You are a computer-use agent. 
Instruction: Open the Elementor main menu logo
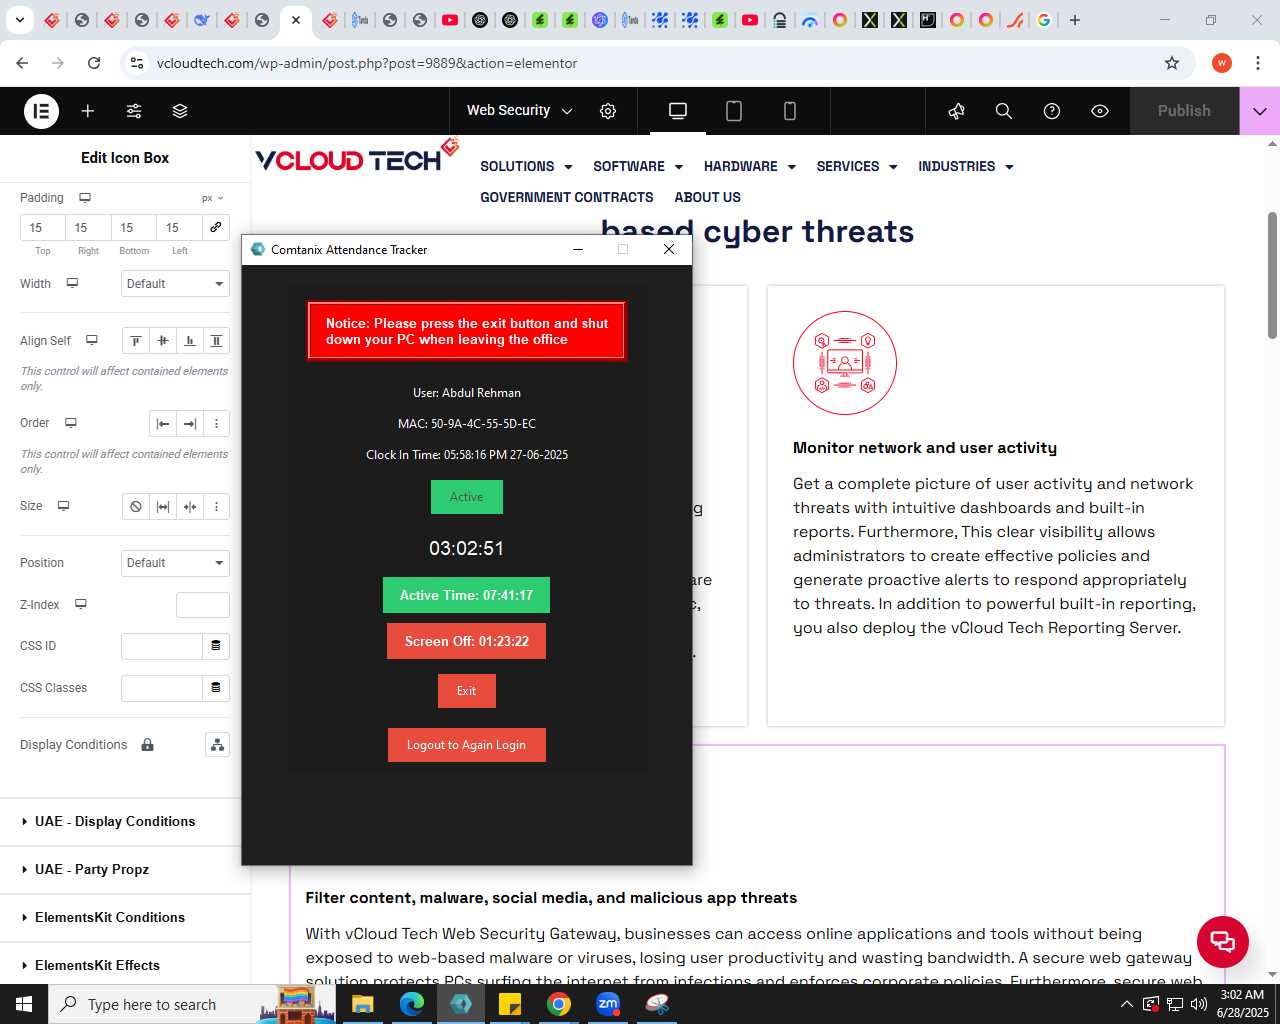(42, 111)
